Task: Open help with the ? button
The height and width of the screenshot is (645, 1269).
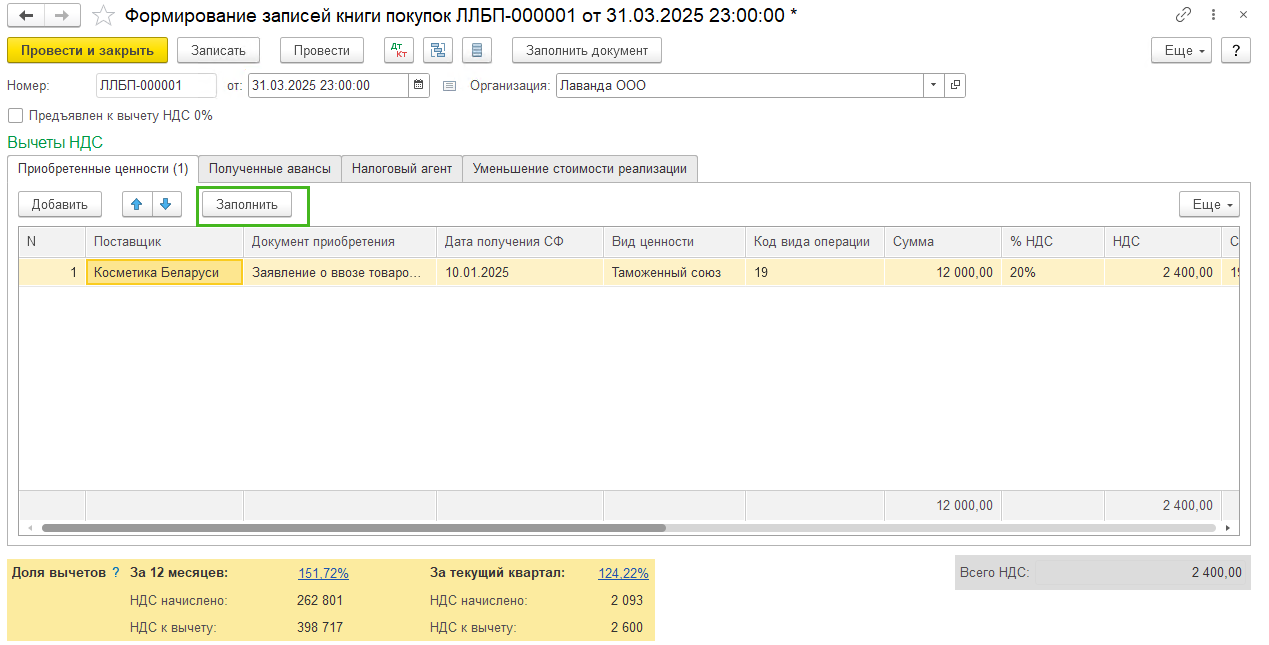Action: (1236, 50)
